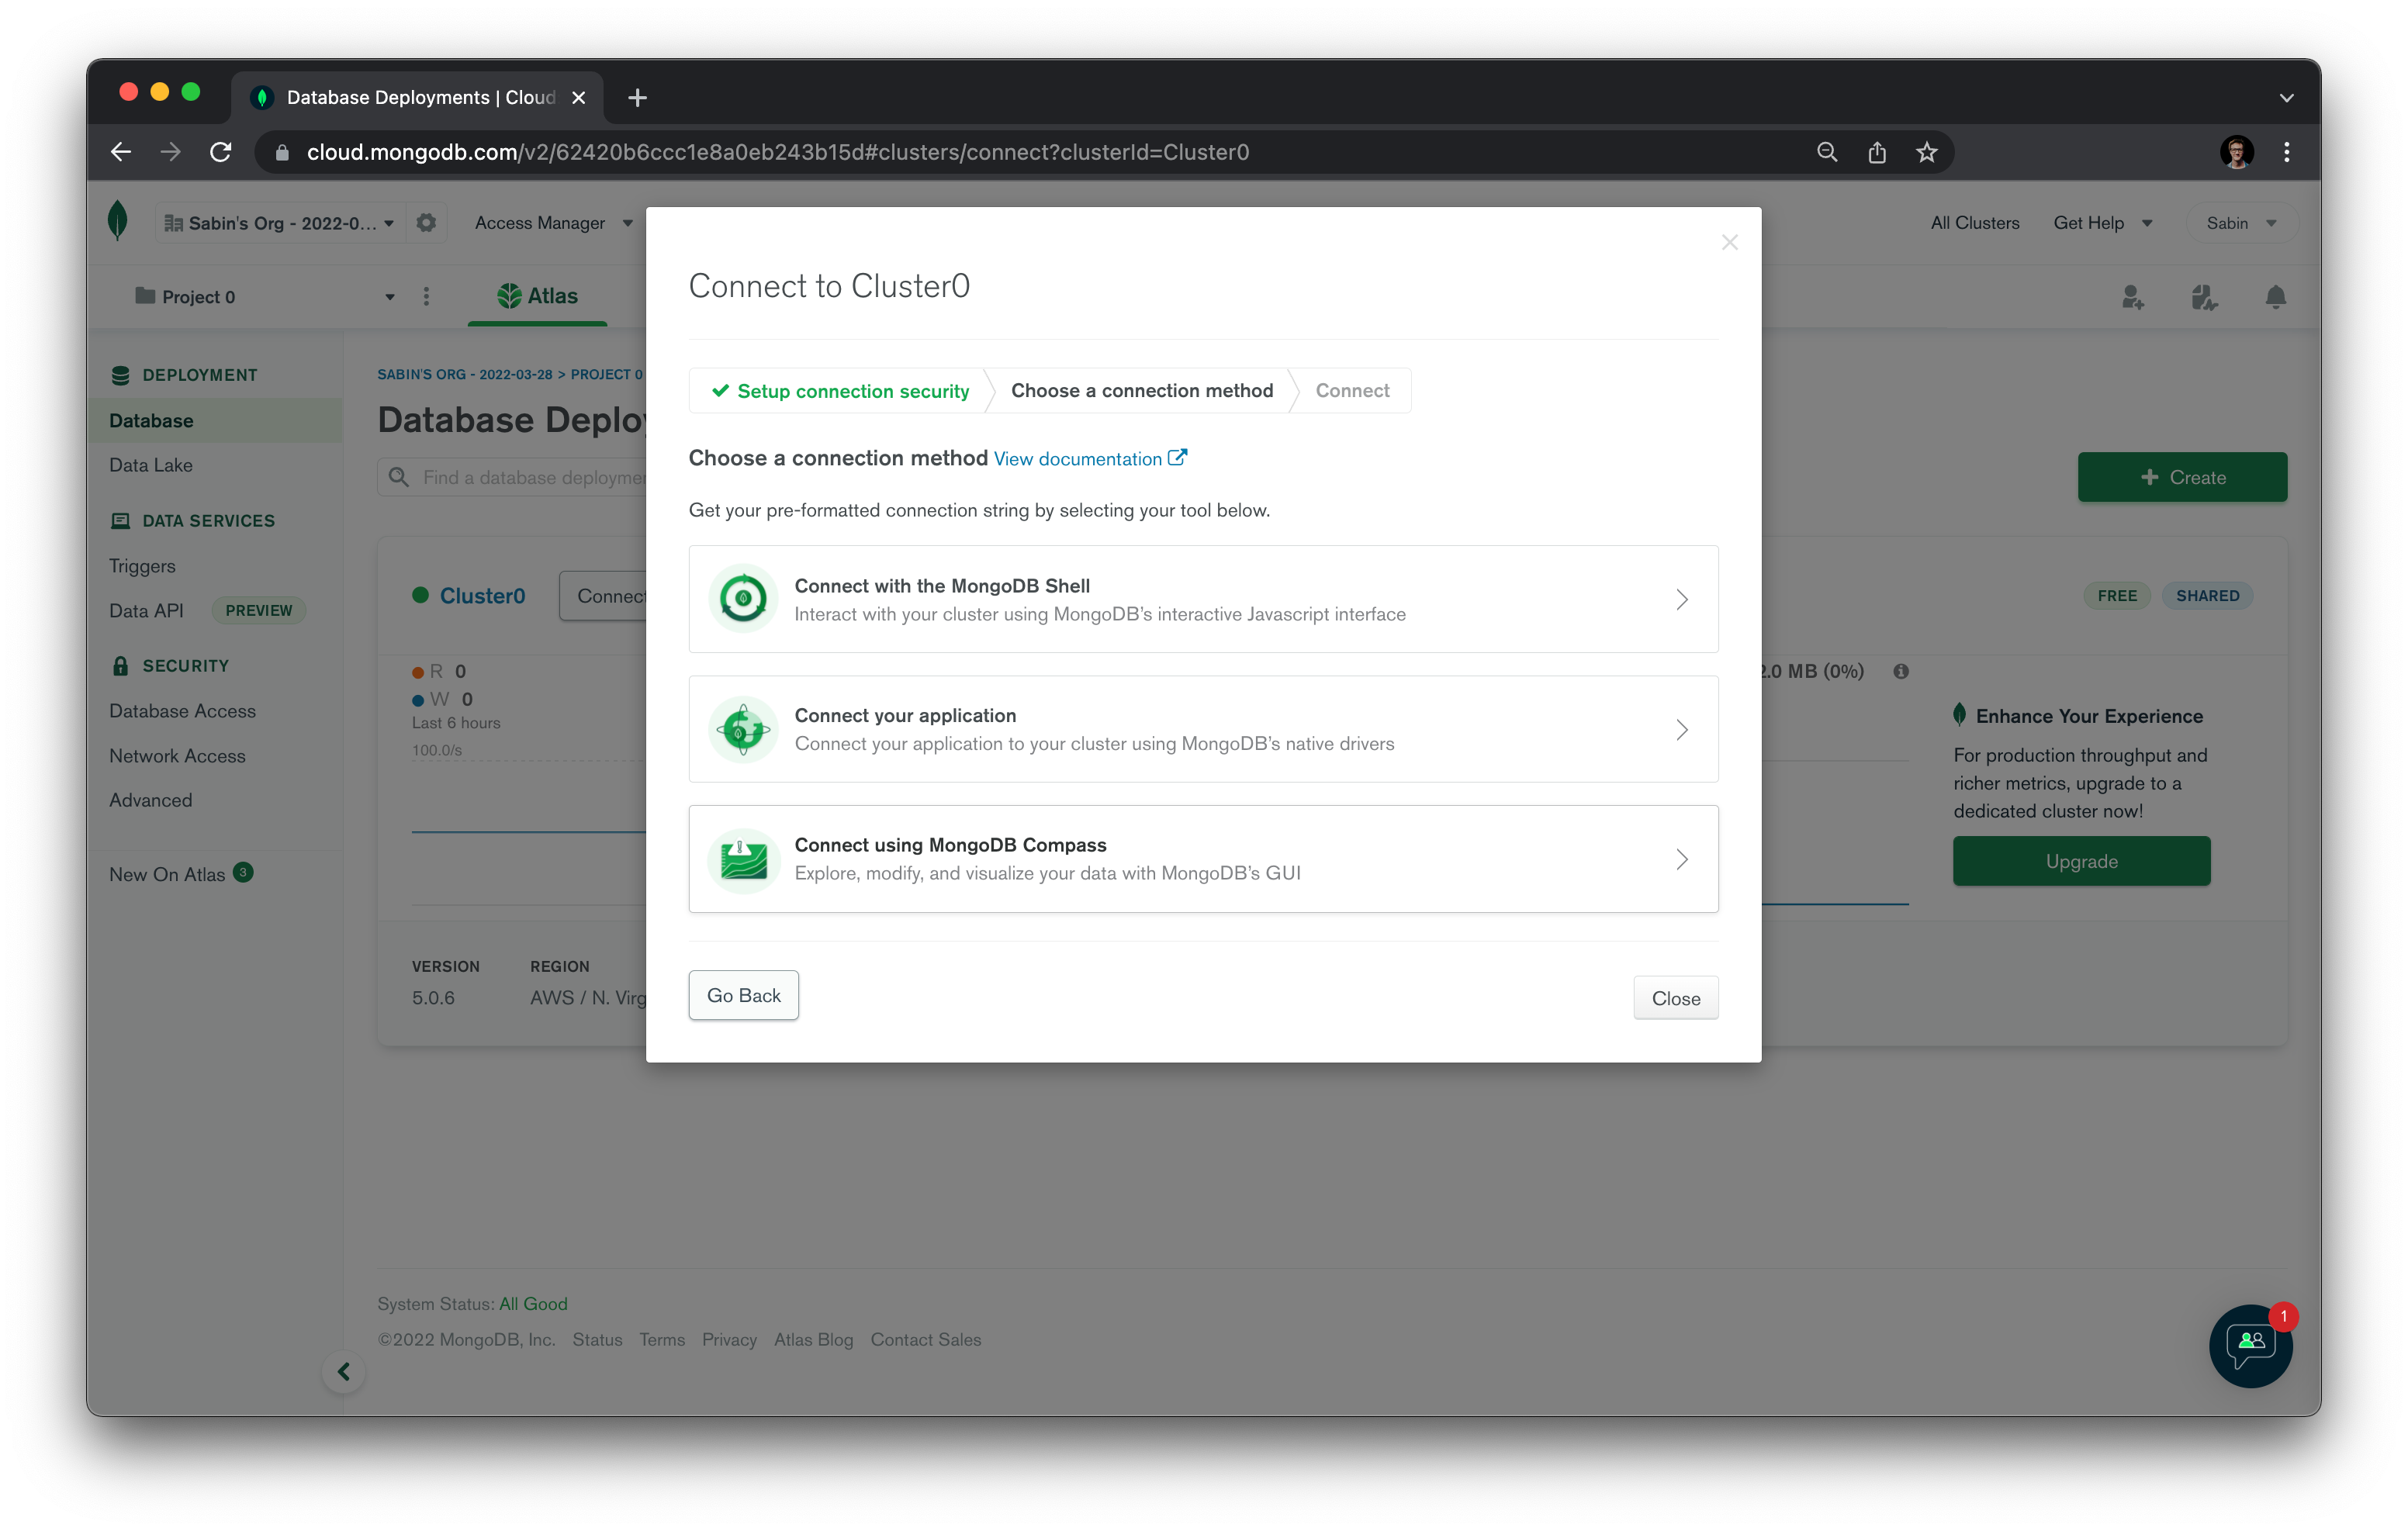The width and height of the screenshot is (2408, 1531).
Task: Click the notifications bell icon
Action: point(2275,297)
